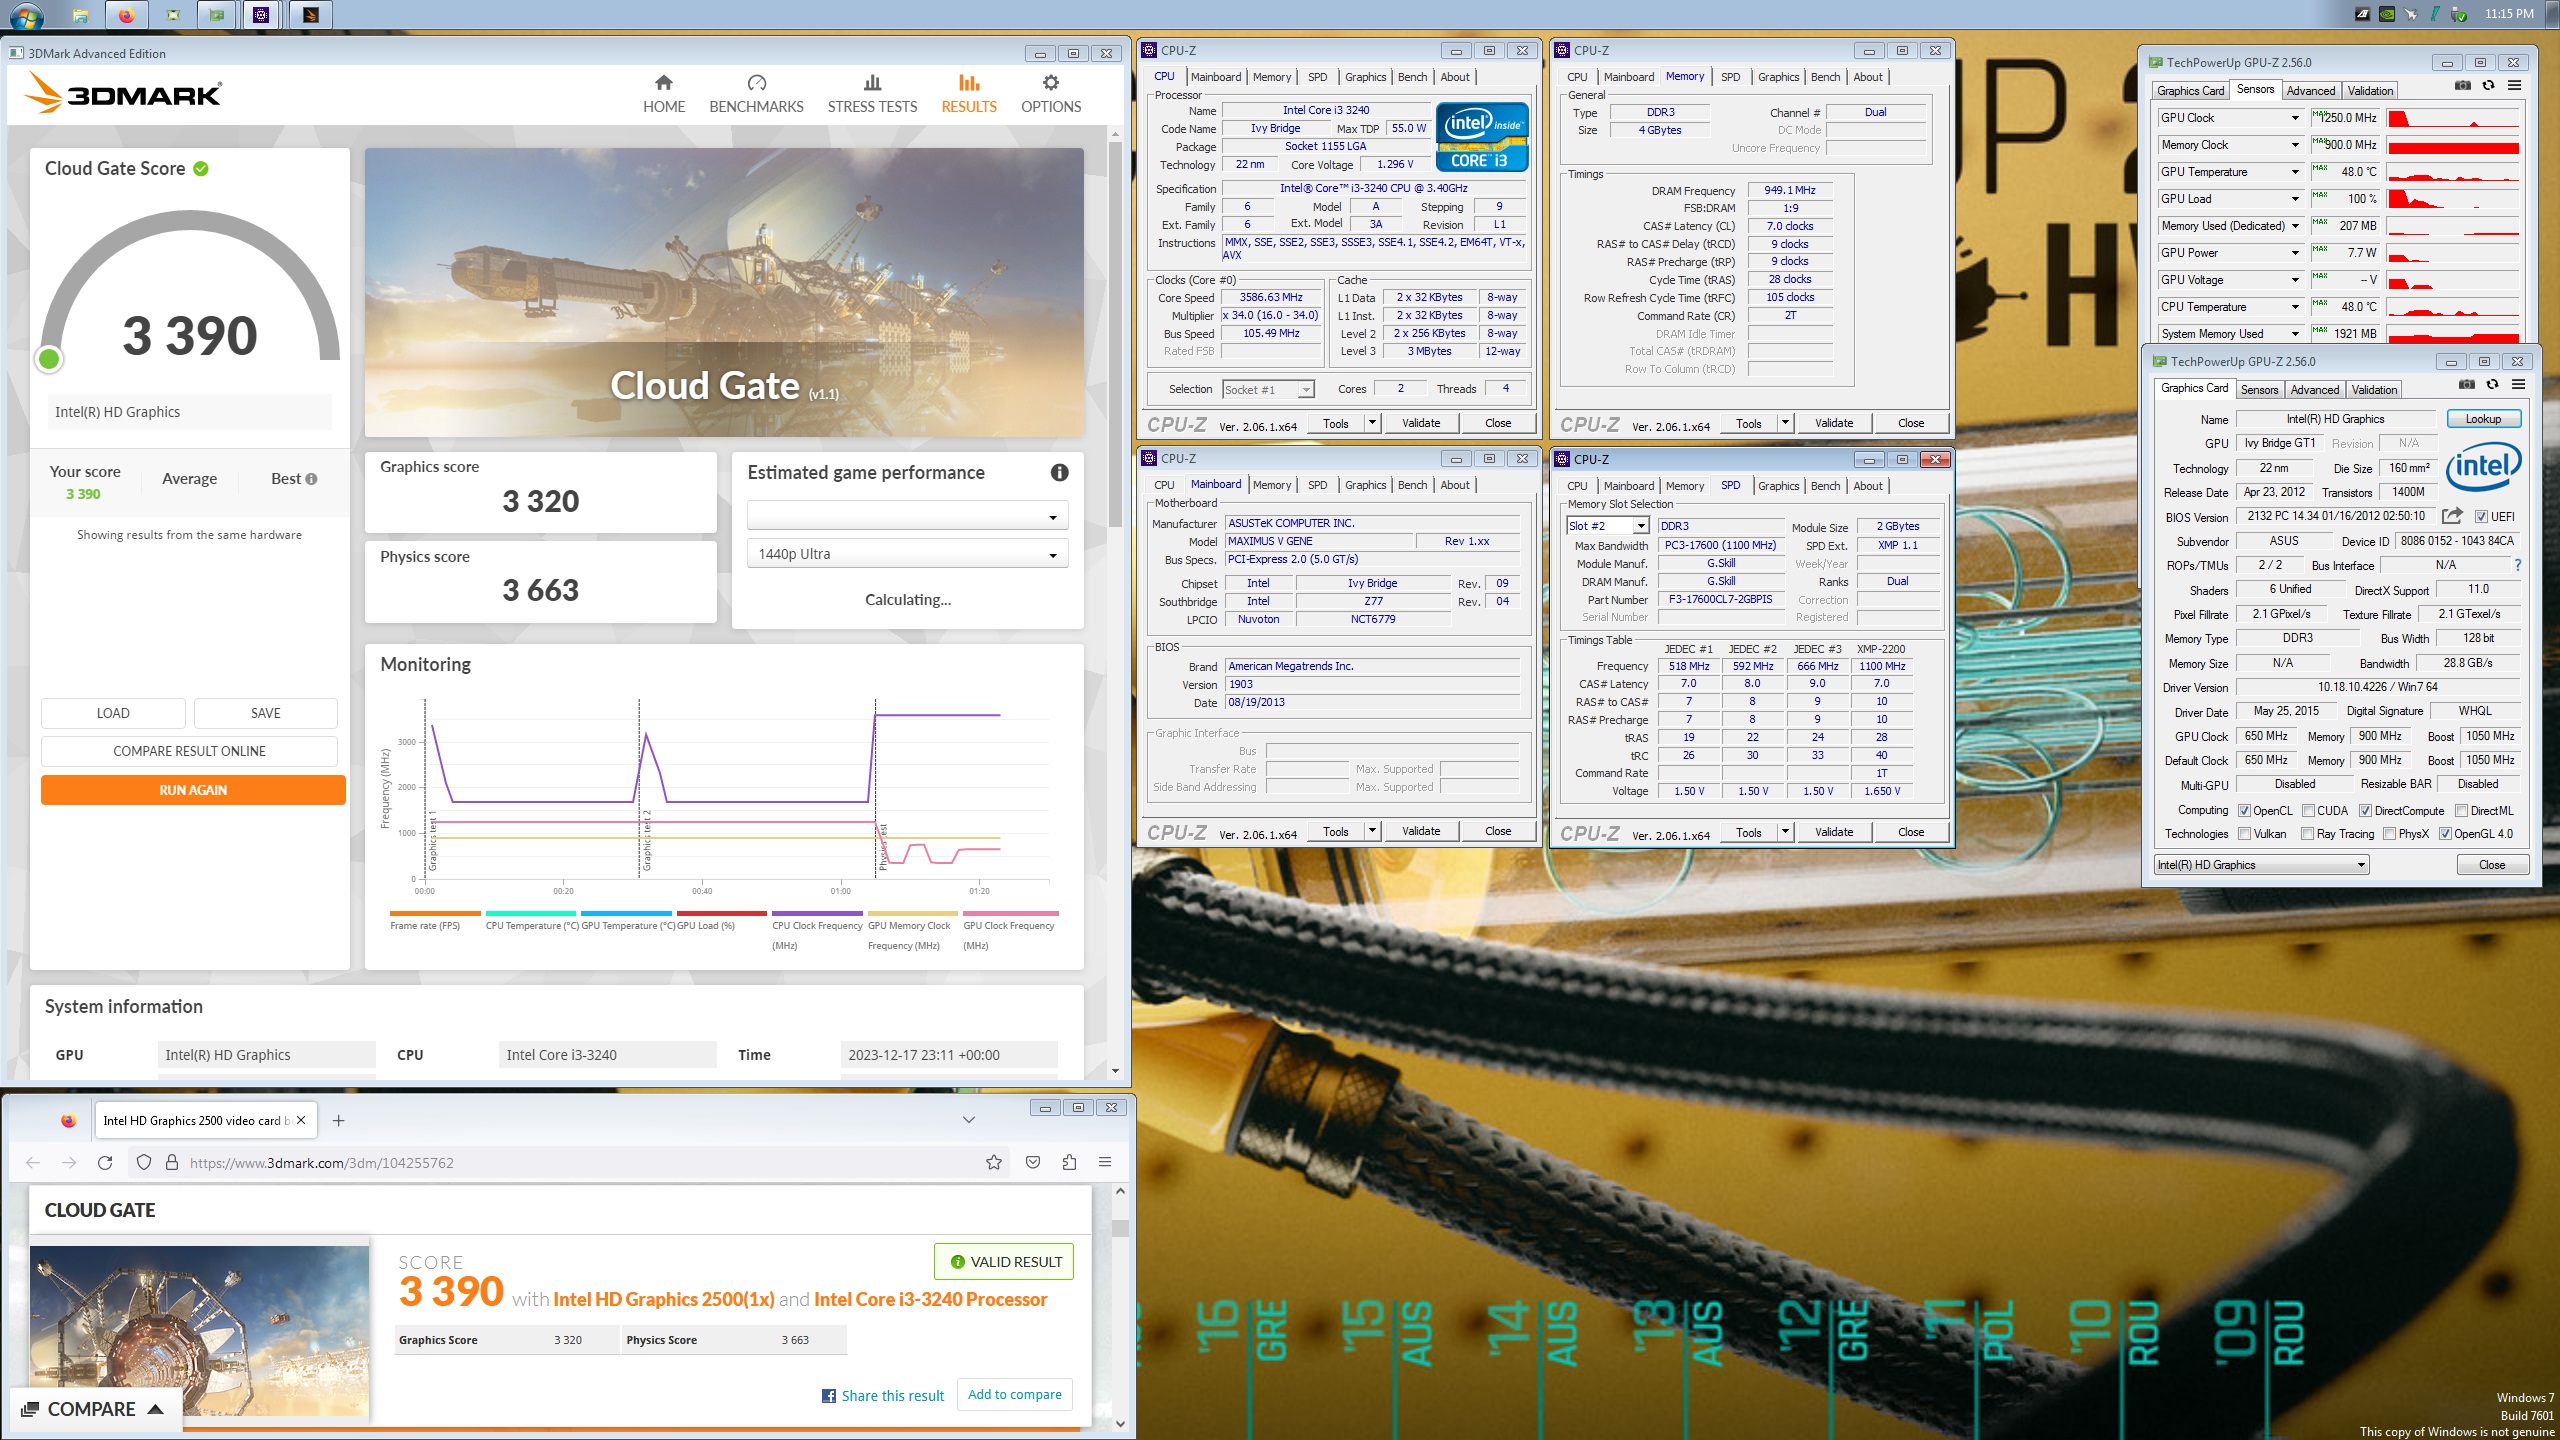Open Firefox extensions puzzle icon

[x=1069, y=1162]
